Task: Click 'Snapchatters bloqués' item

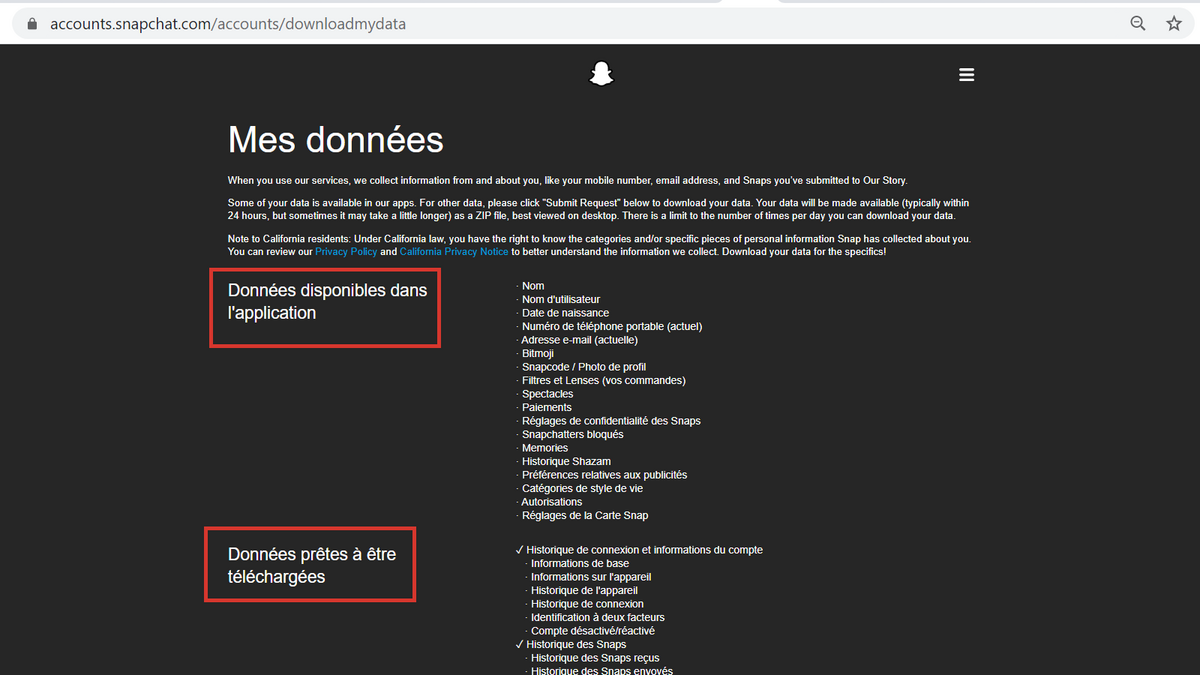Action: click(572, 435)
